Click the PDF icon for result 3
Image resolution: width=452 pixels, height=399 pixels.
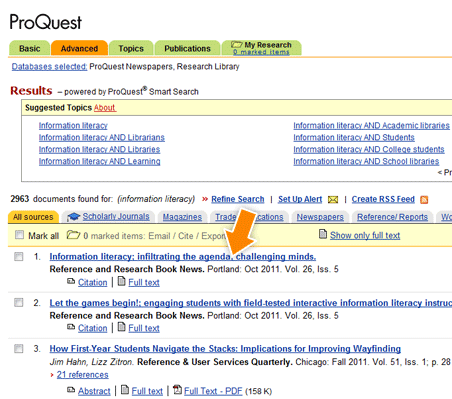[177, 389]
